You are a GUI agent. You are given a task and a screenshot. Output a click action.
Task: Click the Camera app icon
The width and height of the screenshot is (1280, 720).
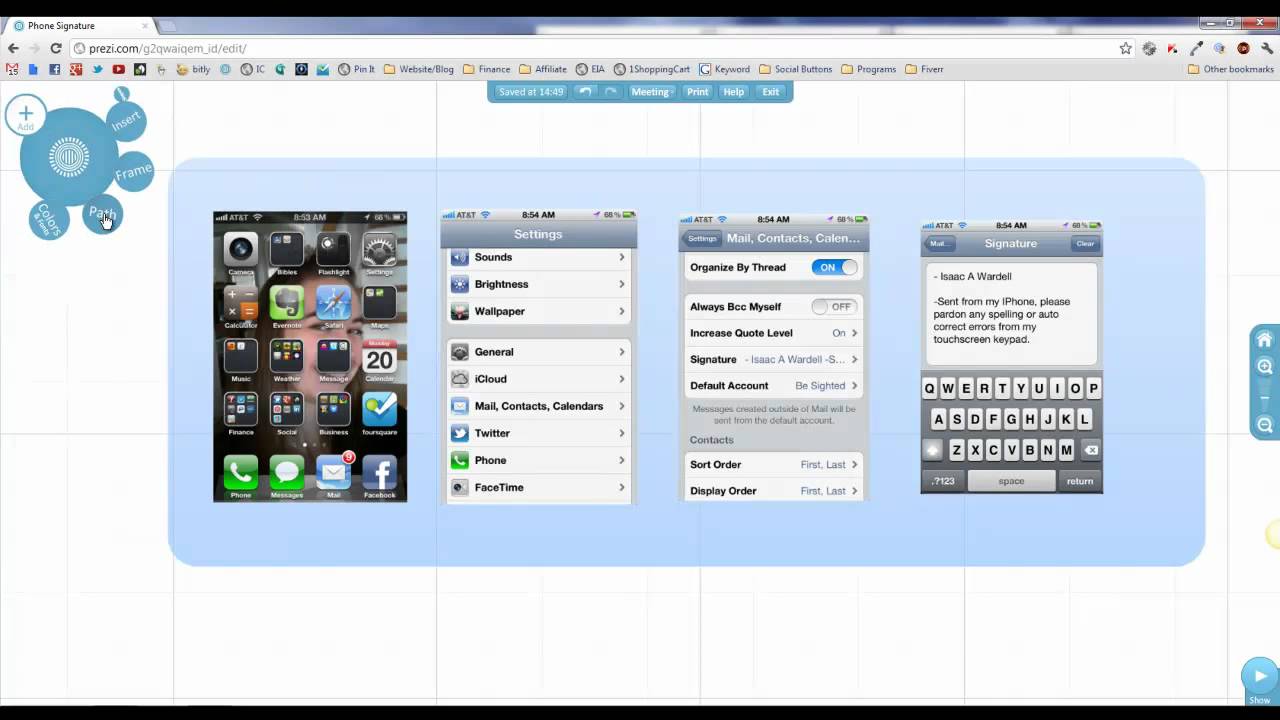240,250
